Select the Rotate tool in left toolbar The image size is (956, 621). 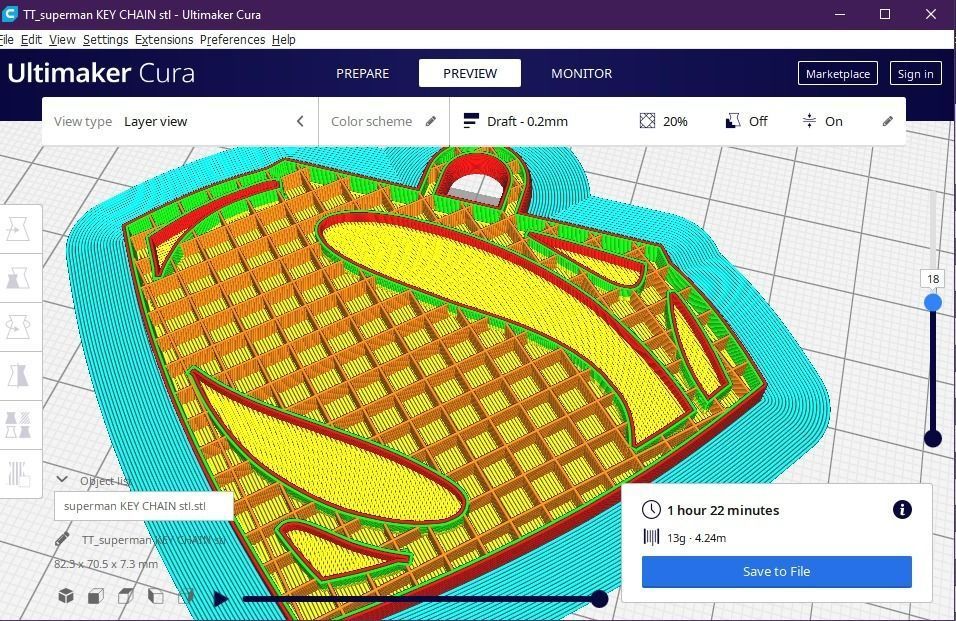pos(18,327)
